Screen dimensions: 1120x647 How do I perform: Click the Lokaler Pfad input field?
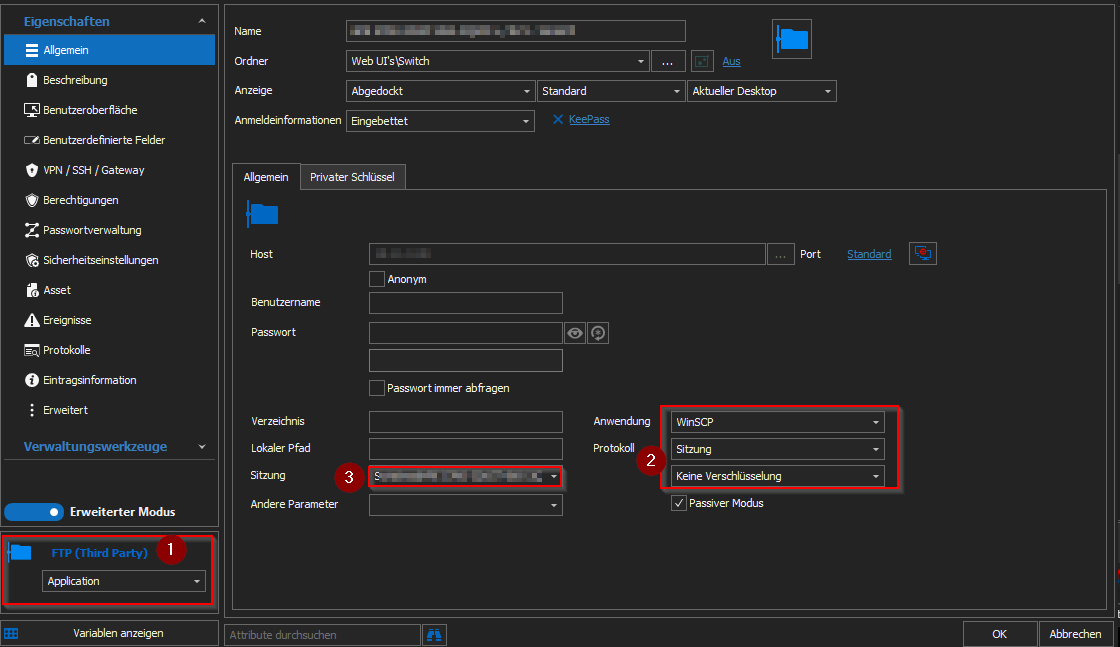coord(466,448)
